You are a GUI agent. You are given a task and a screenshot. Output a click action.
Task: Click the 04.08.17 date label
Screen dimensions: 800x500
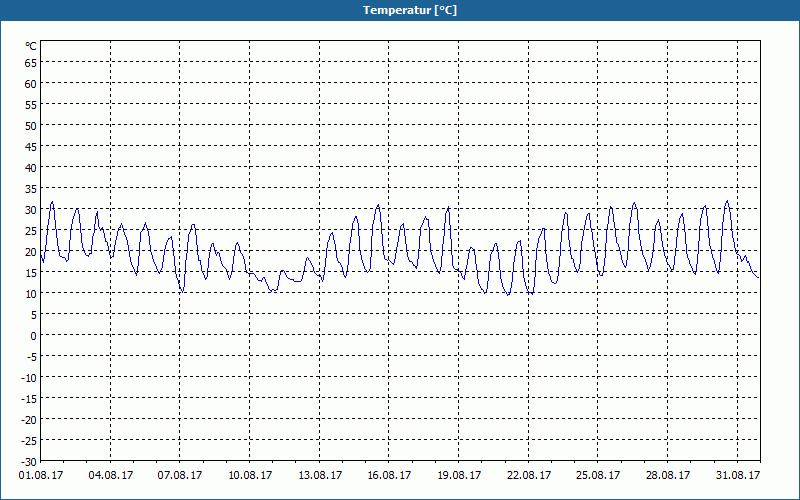tap(111, 476)
